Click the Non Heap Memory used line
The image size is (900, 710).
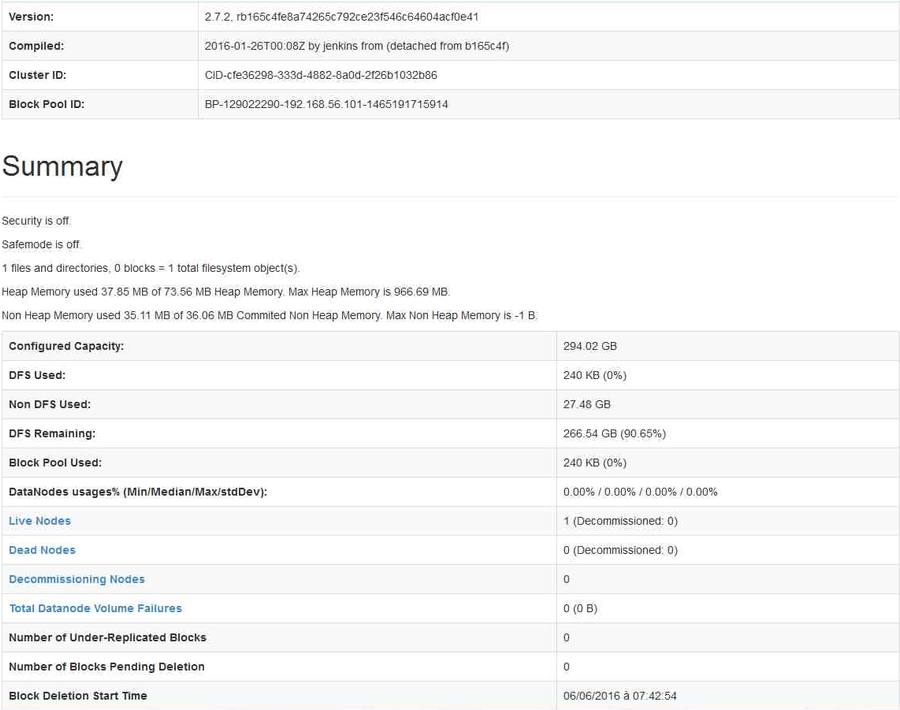click(x=270, y=315)
